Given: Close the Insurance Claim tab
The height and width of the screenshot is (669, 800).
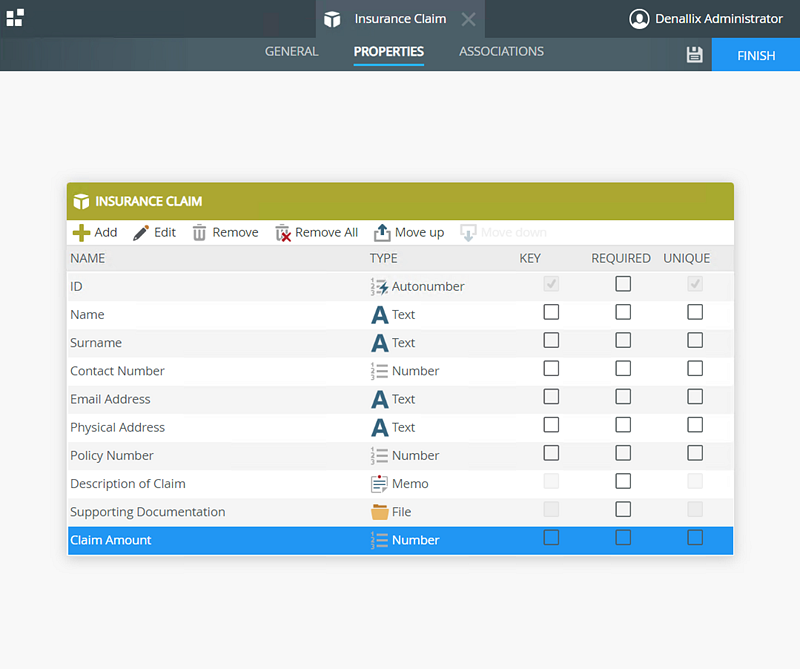Looking at the screenshot, I should 469,19.
